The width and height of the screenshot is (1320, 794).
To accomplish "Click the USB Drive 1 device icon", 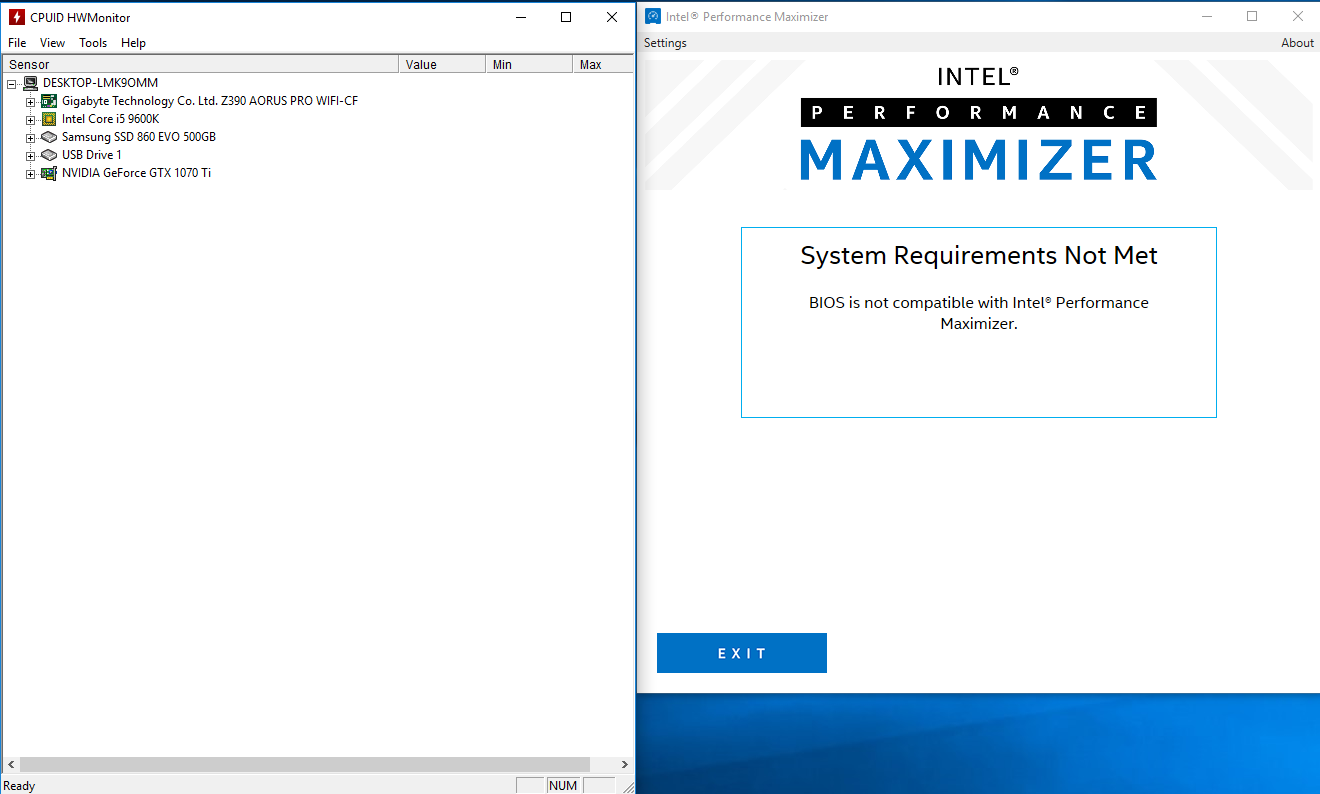I will (x=48, y=154).
